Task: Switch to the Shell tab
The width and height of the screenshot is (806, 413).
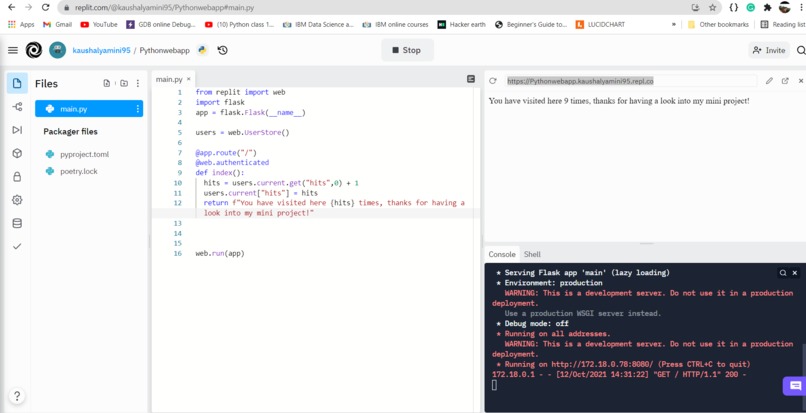Action: pyautogui.click(x=532, y=254)
